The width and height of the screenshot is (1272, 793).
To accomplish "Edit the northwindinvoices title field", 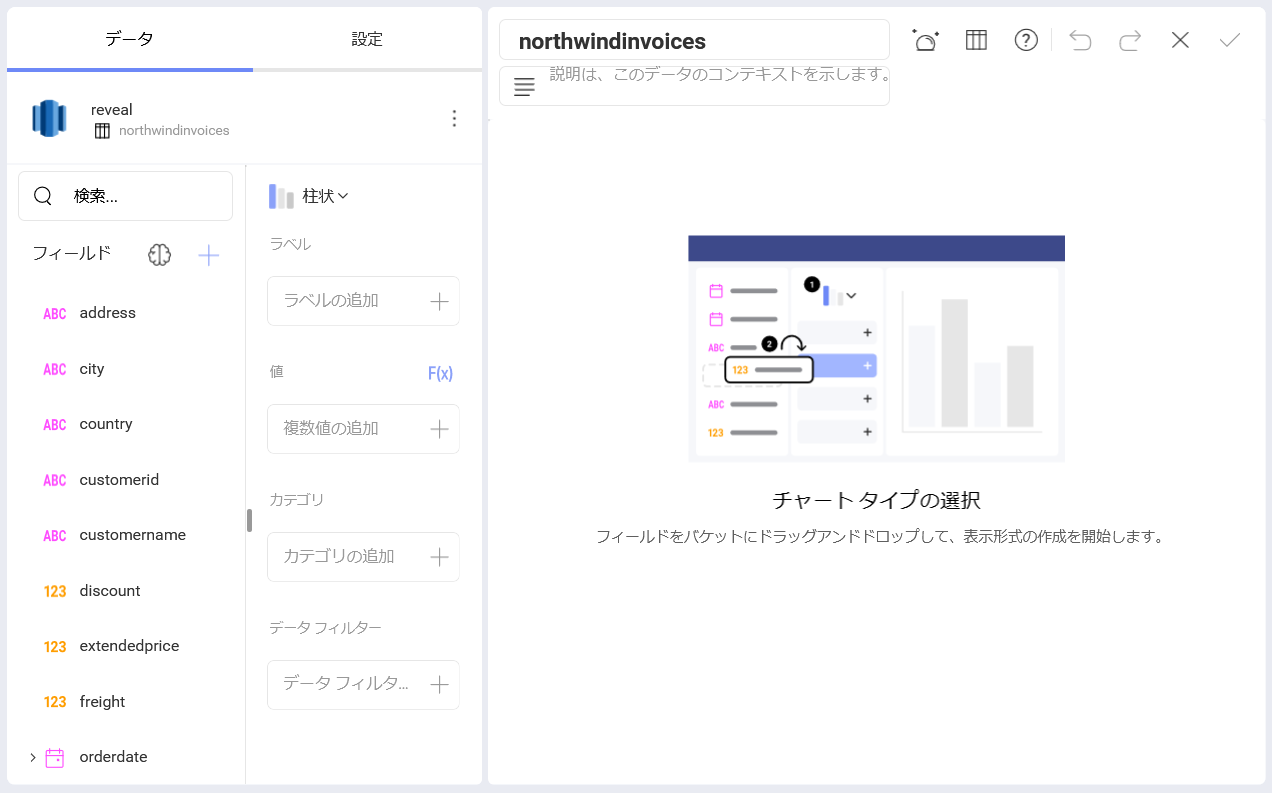I will (694, 40).
